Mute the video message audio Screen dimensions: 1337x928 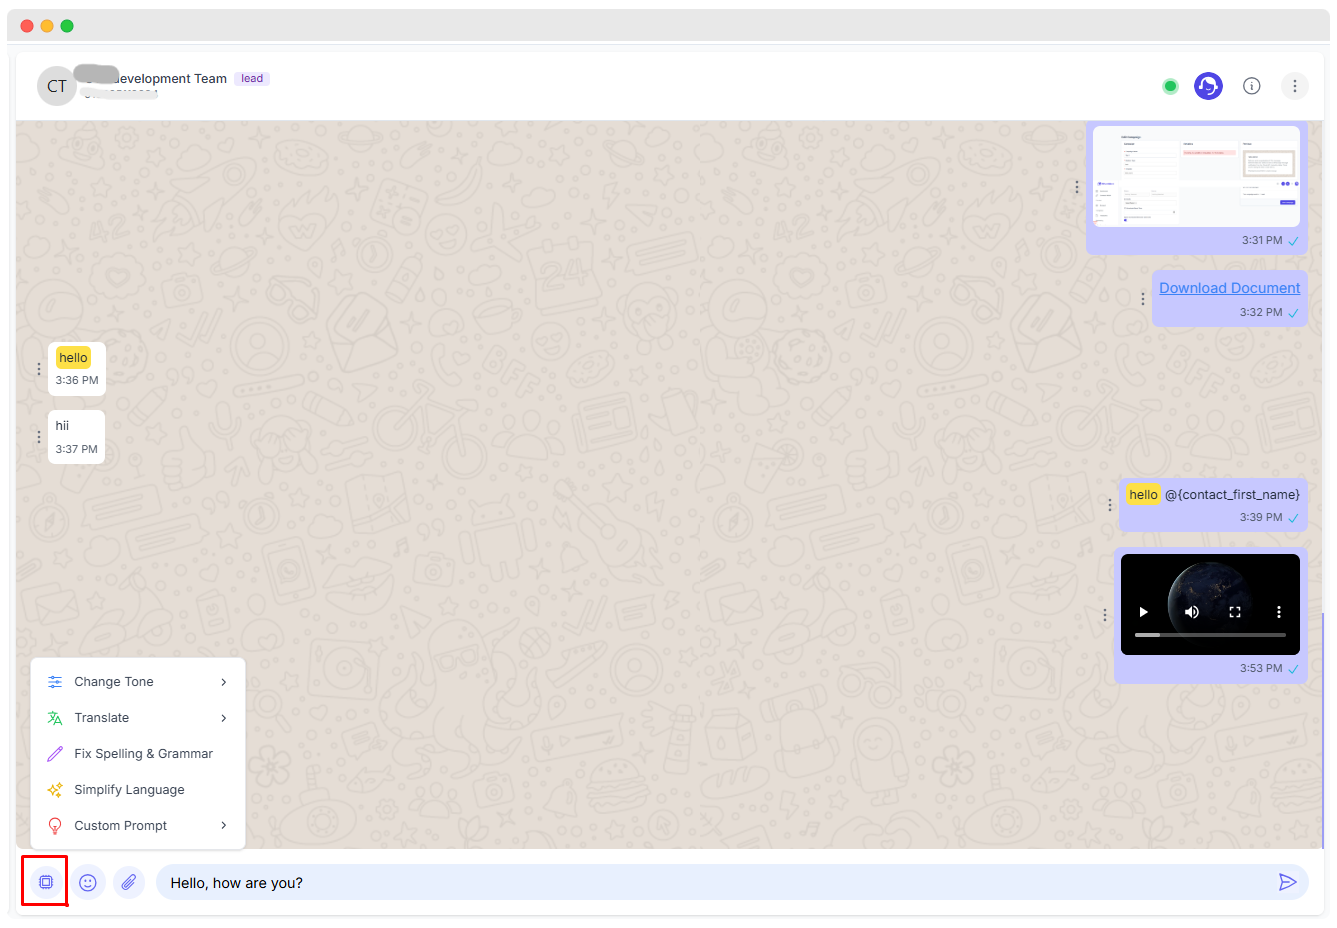(x=1190, y=611)
